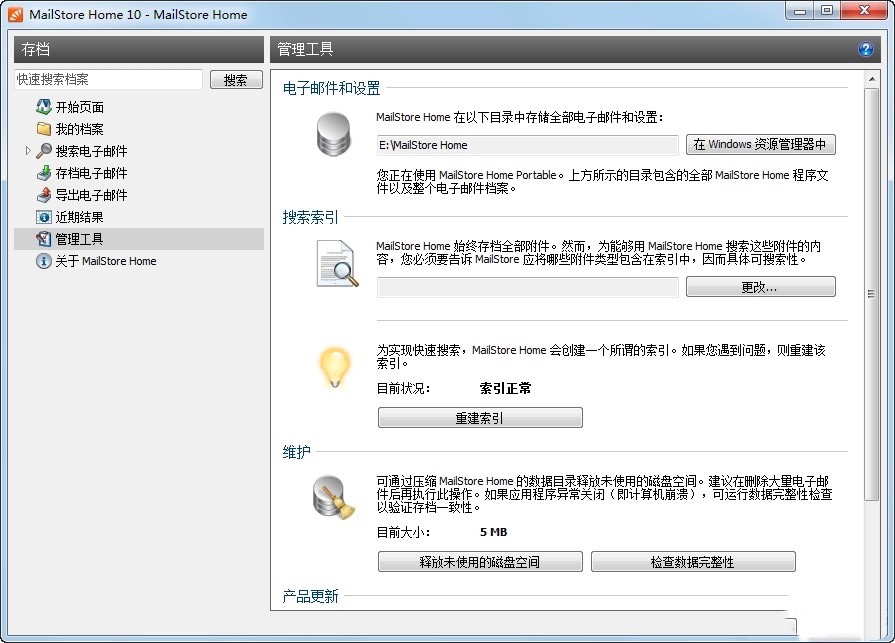Open the help question mark icon
Viewport: 895px width, 643px height.
pyautogui.click(x=866, y=48)
